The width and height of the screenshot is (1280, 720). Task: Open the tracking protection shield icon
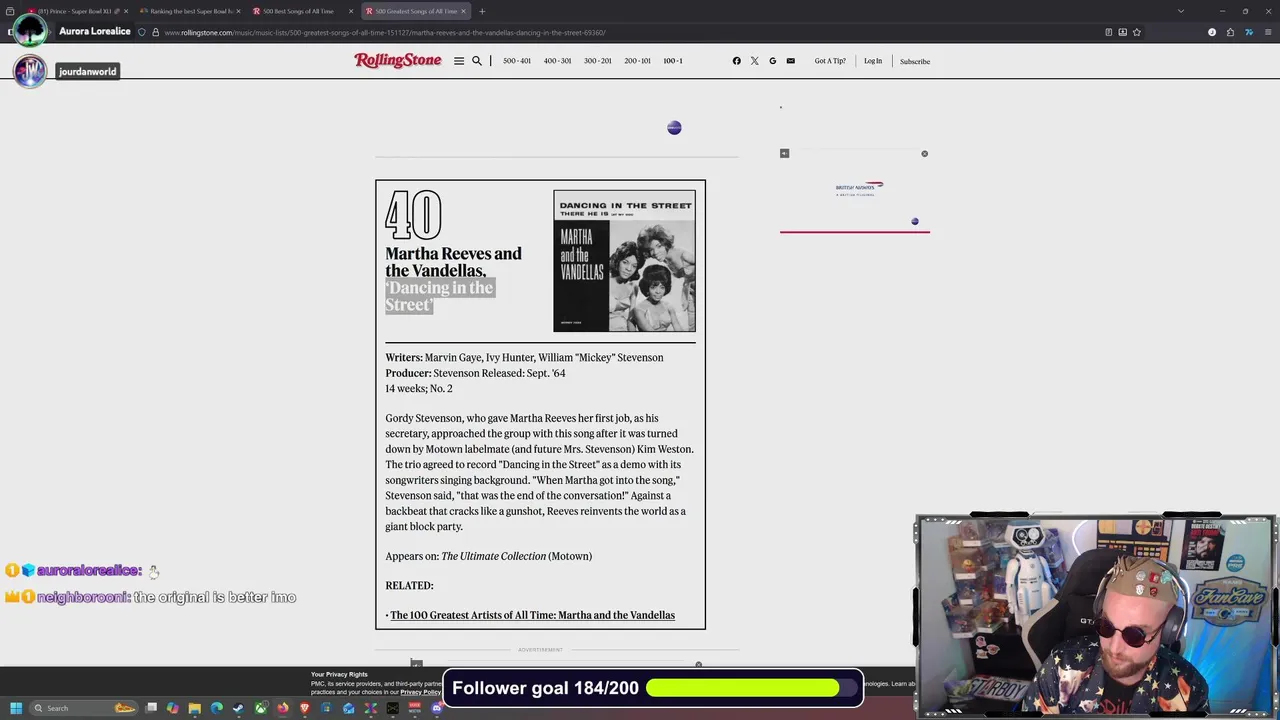[x=141, y=32]
